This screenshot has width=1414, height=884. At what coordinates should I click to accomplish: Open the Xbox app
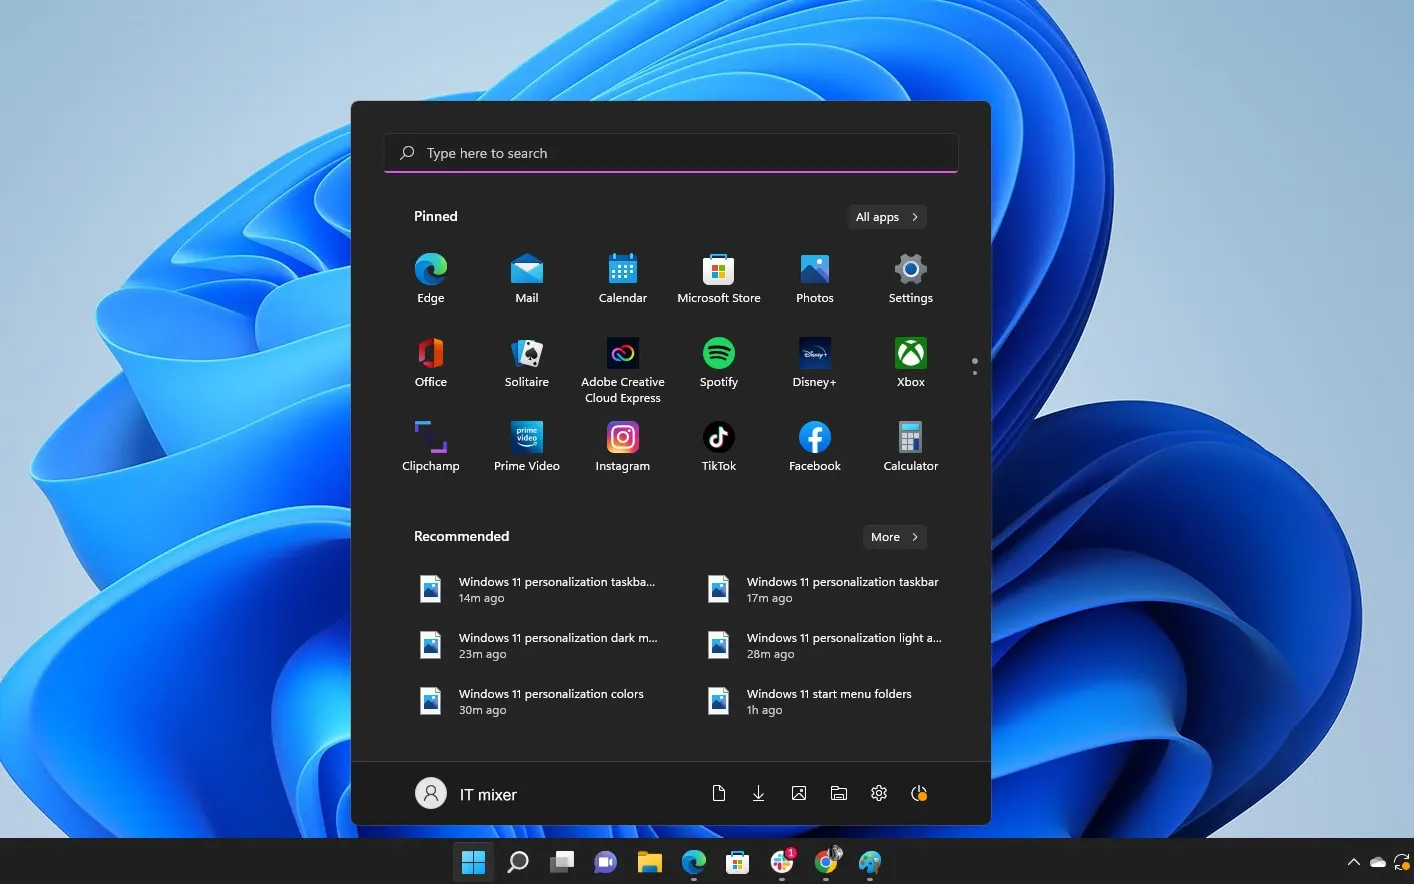point(910,363)
